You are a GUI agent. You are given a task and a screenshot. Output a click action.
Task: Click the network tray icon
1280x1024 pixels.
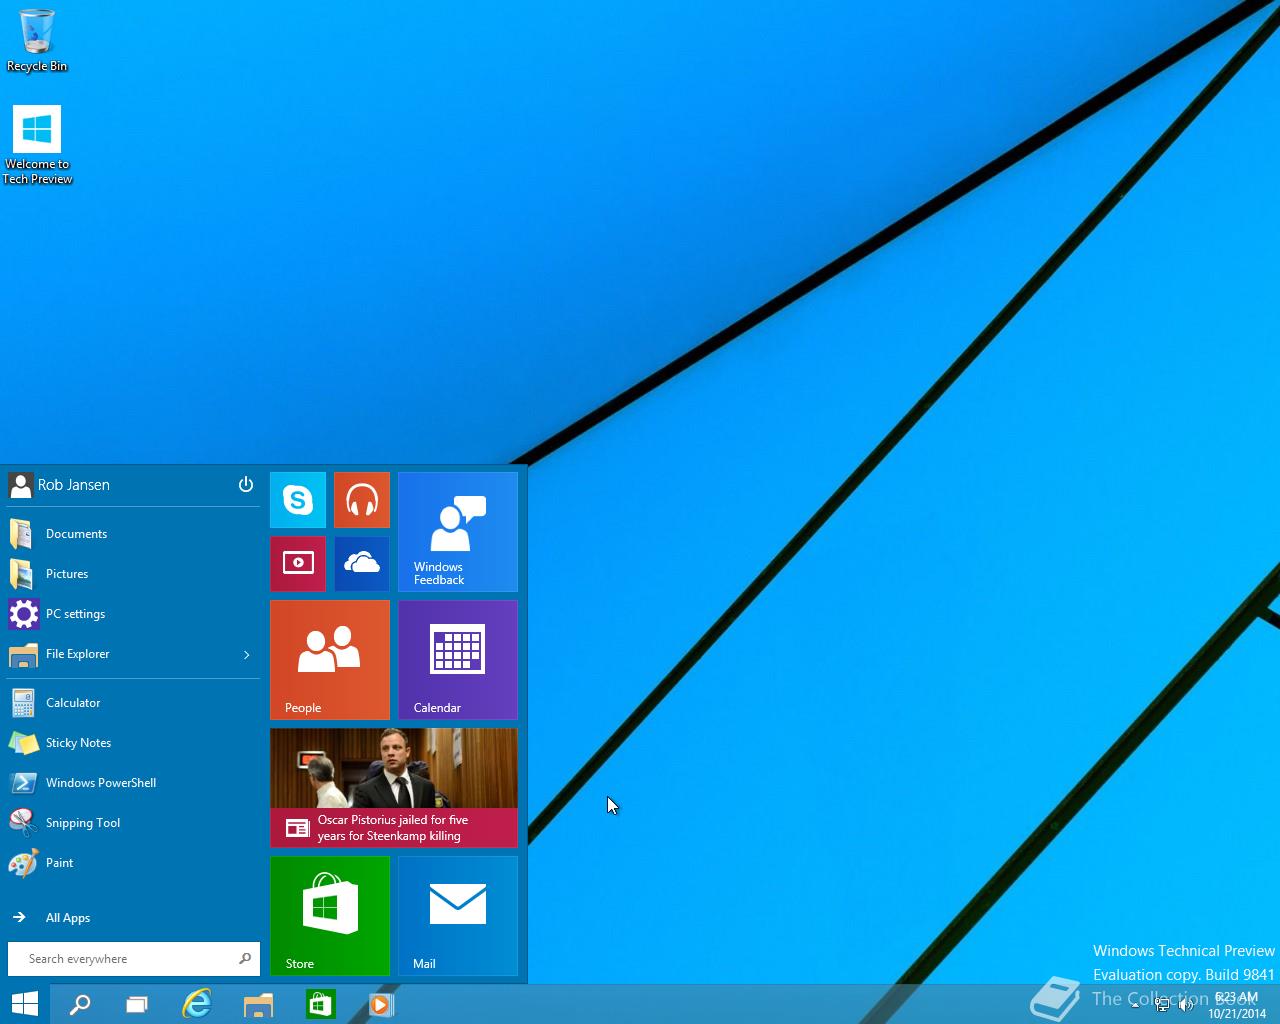pyautogui.click(x=1162, y=1005)
